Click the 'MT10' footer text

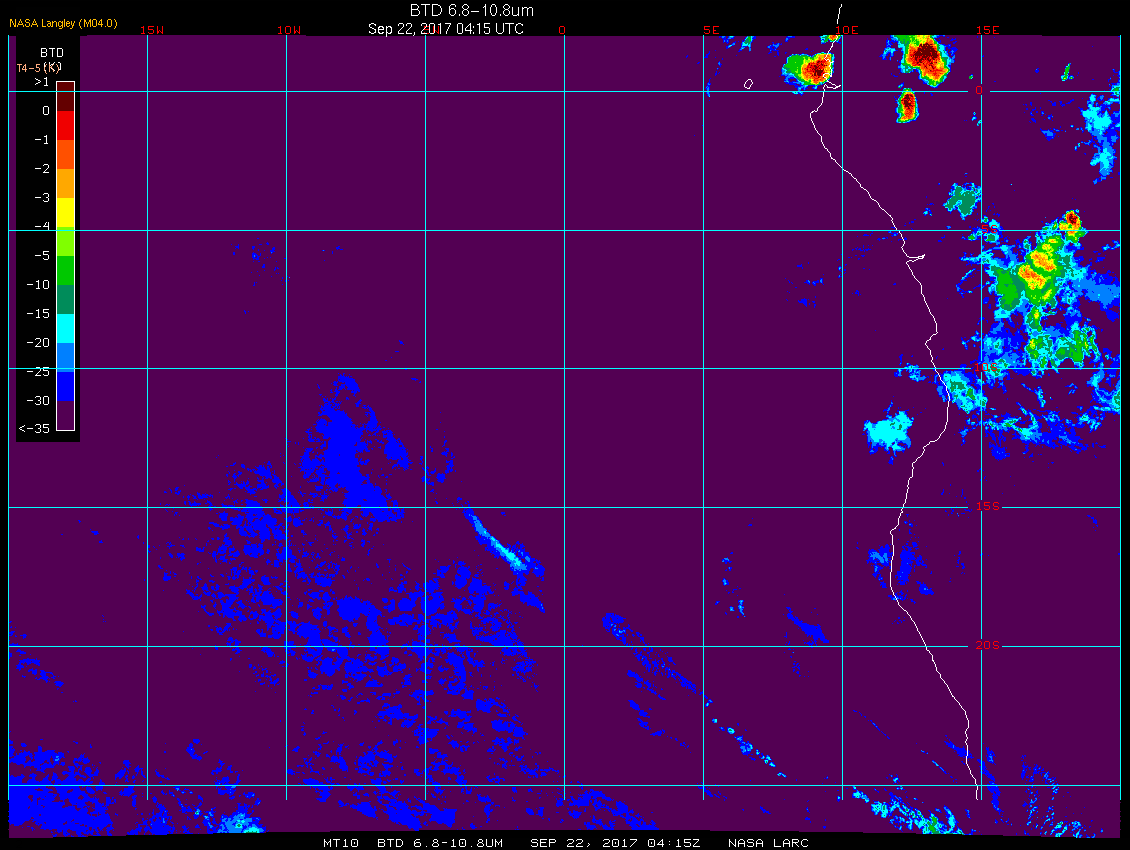[x=341, y=843]
